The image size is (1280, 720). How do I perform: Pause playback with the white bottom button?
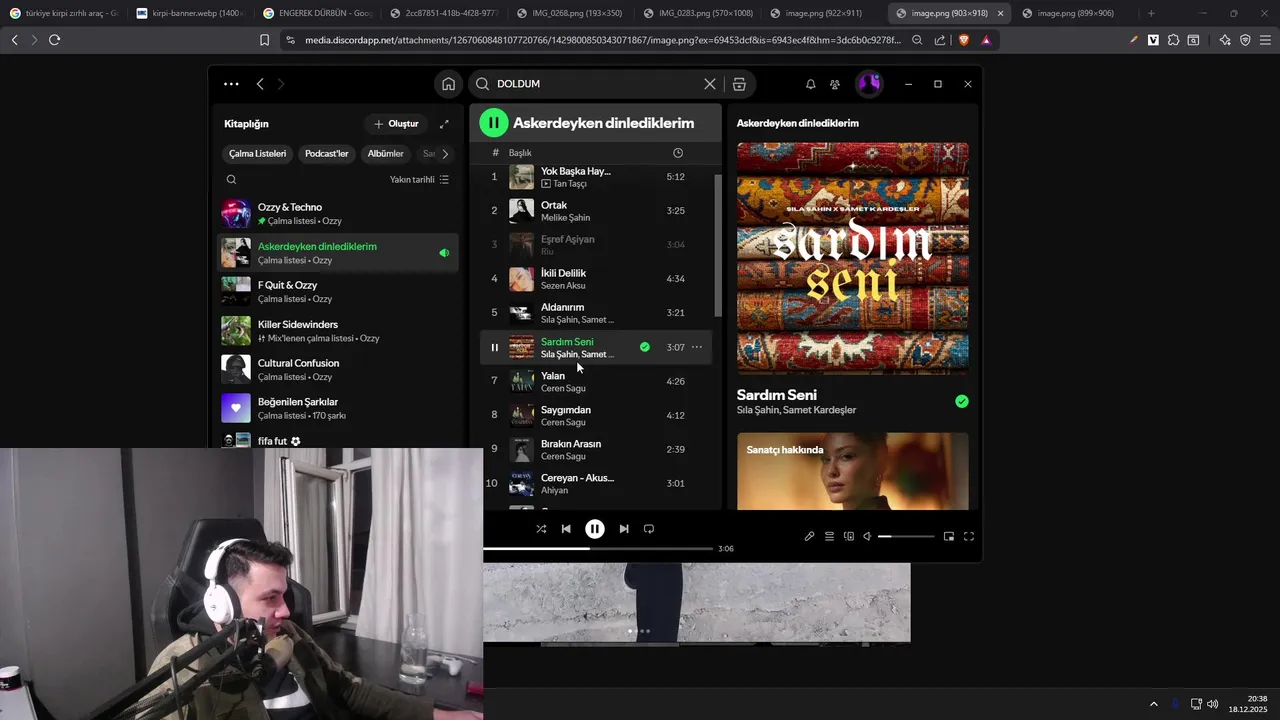tap(595, 529)
